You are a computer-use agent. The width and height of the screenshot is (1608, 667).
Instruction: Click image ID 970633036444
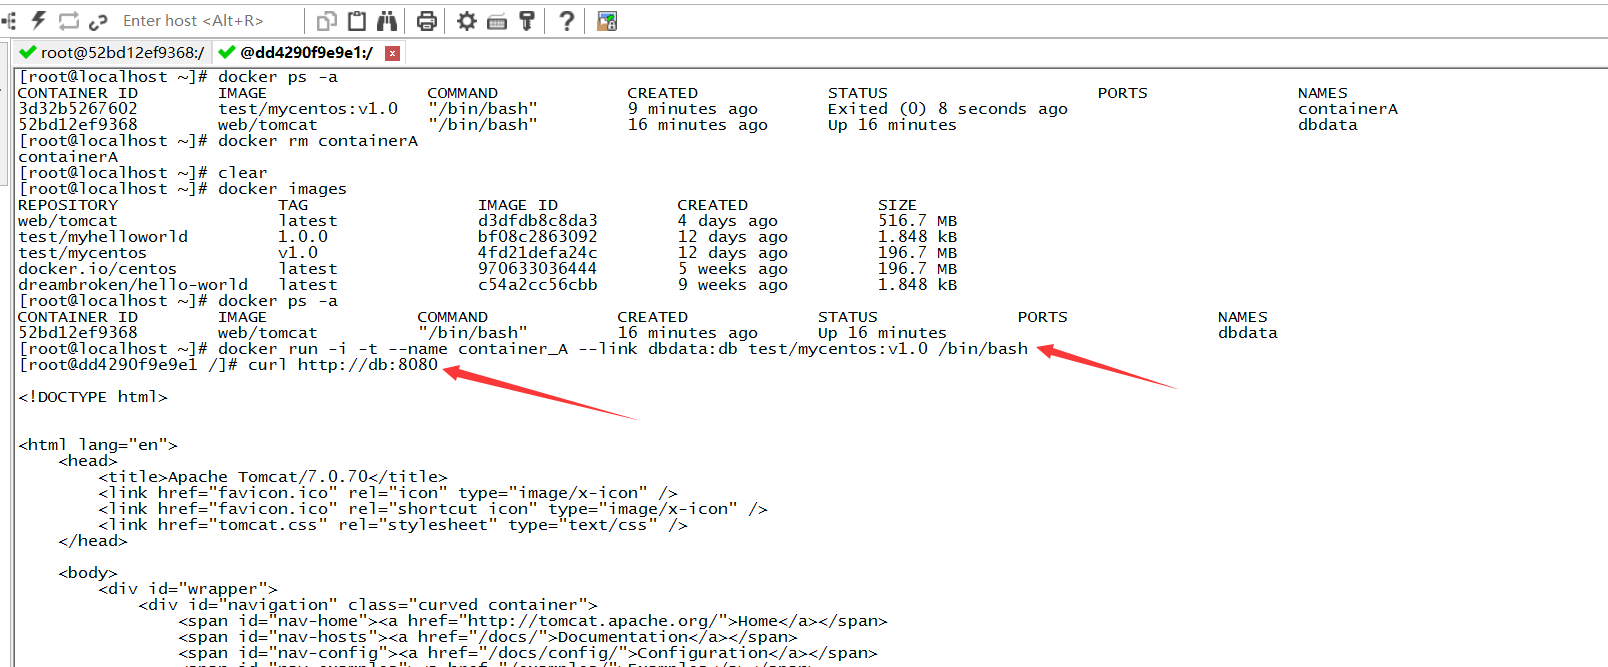point(538,269)
